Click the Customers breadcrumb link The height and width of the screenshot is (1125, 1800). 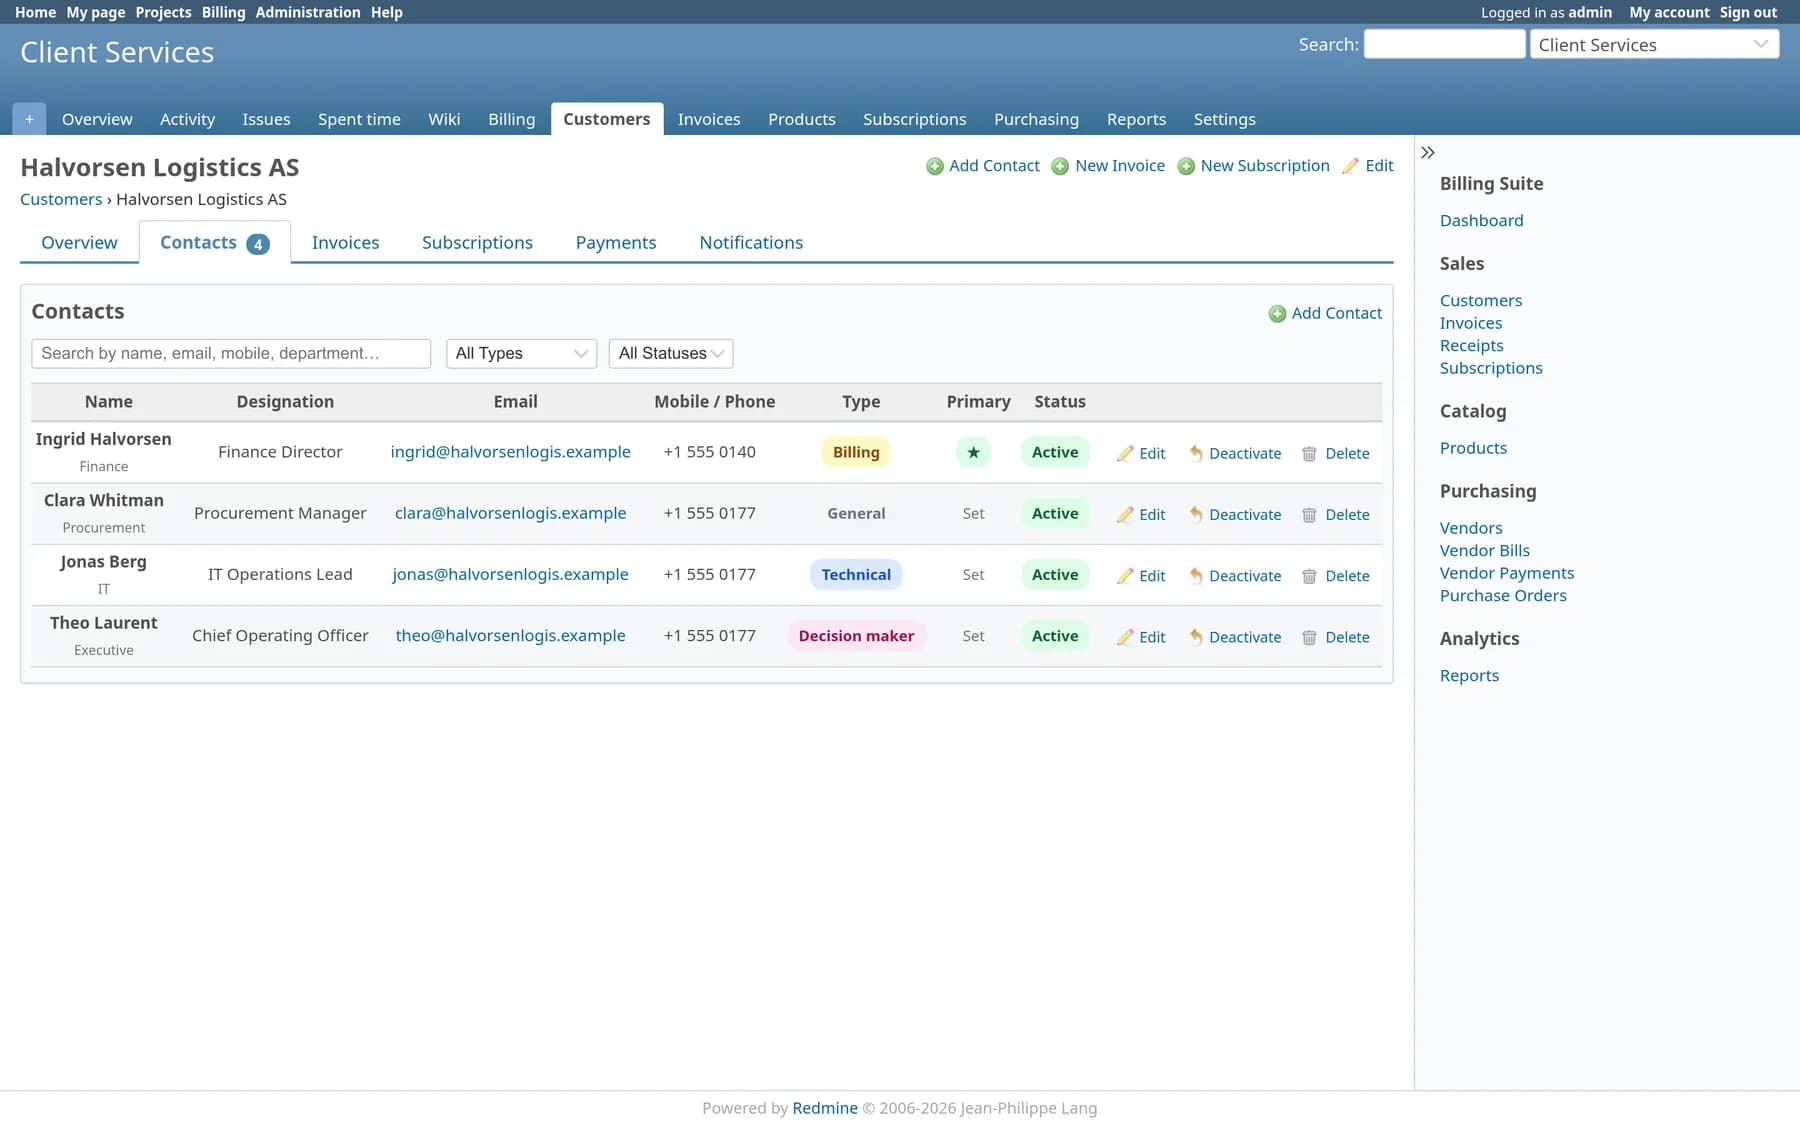(x=61, y=199)
